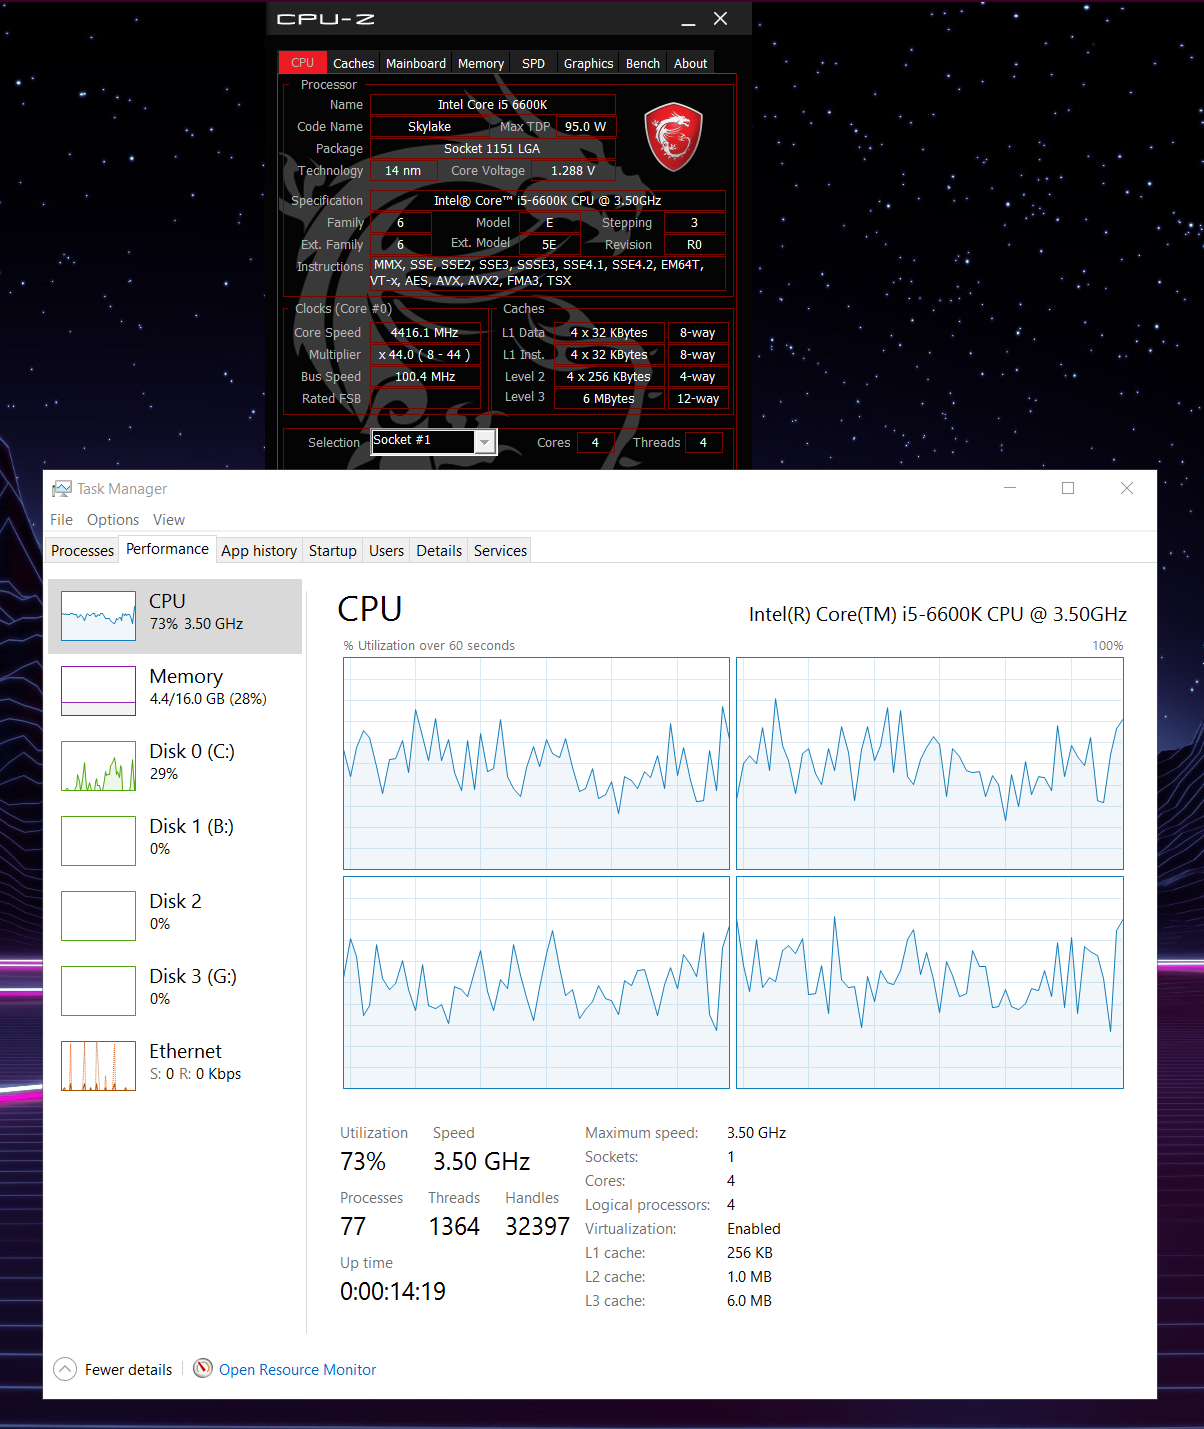Switch to the Caches tab in CPU-Z
This screenshot has width=1204, height=1429.
353,62
